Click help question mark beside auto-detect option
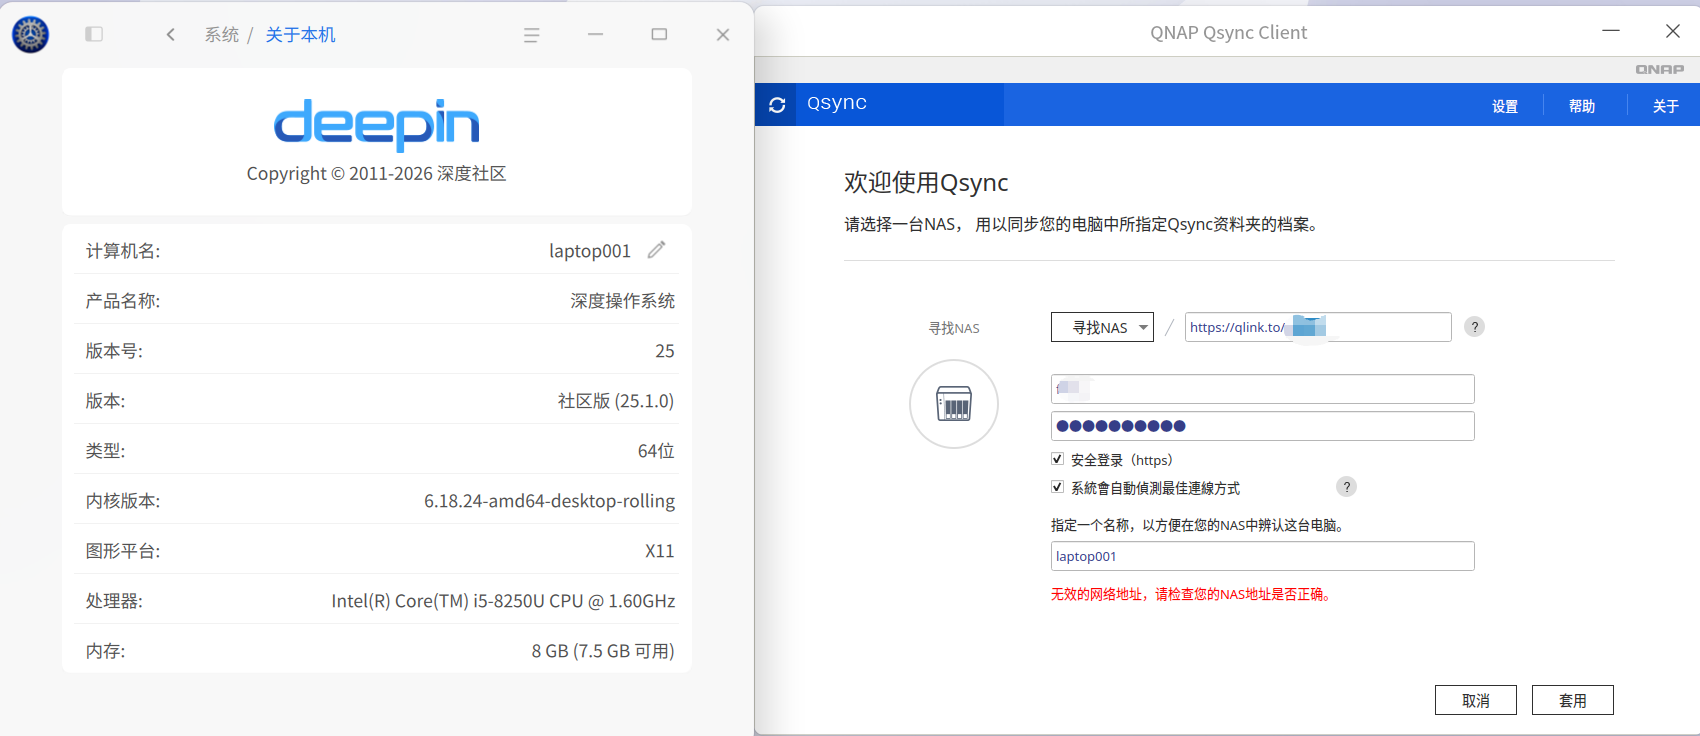 [1347, 487]
